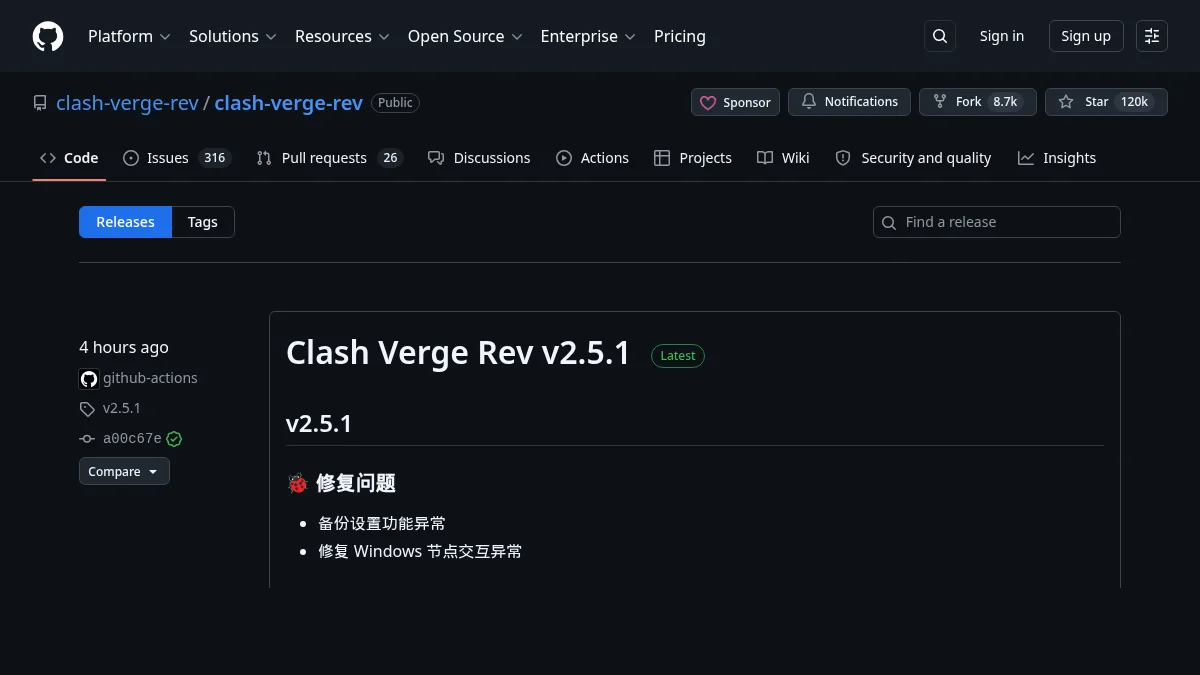Click the '修复 Windows 节点交互异常' bullet
Viewport: 1200px width, 675px height.
point(420,551)
